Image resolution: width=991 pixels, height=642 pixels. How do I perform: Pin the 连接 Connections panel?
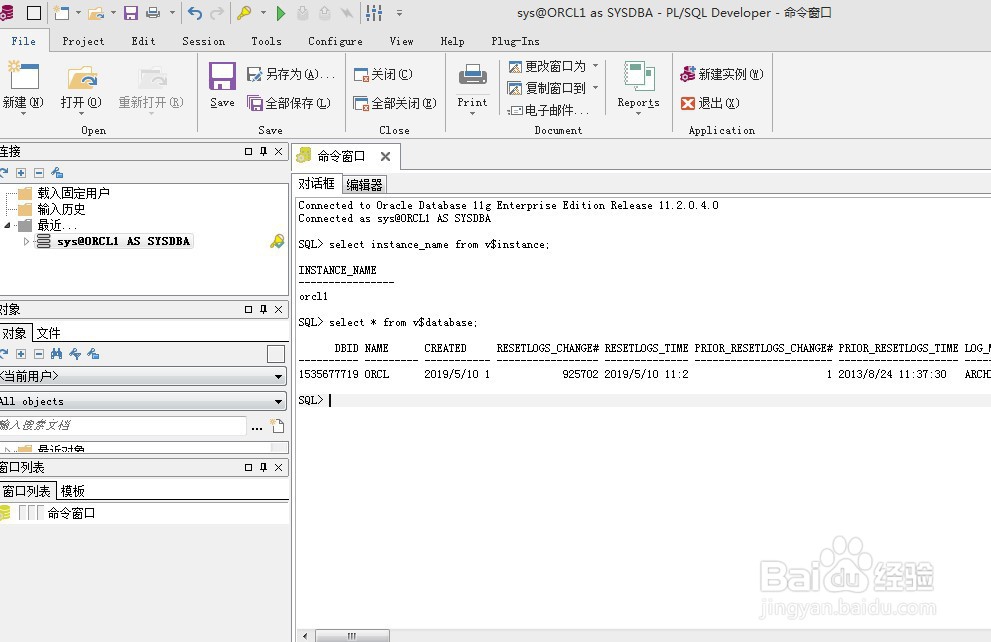pyautogui.click(x=264, y=152)
